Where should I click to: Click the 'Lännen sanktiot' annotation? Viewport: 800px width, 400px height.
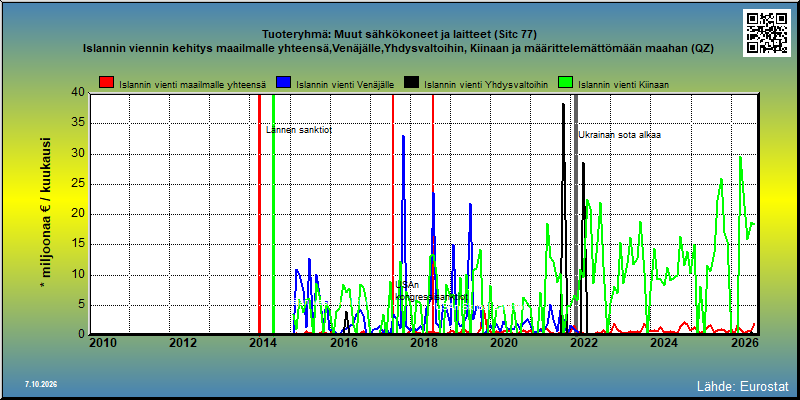(x=299, y=130)
